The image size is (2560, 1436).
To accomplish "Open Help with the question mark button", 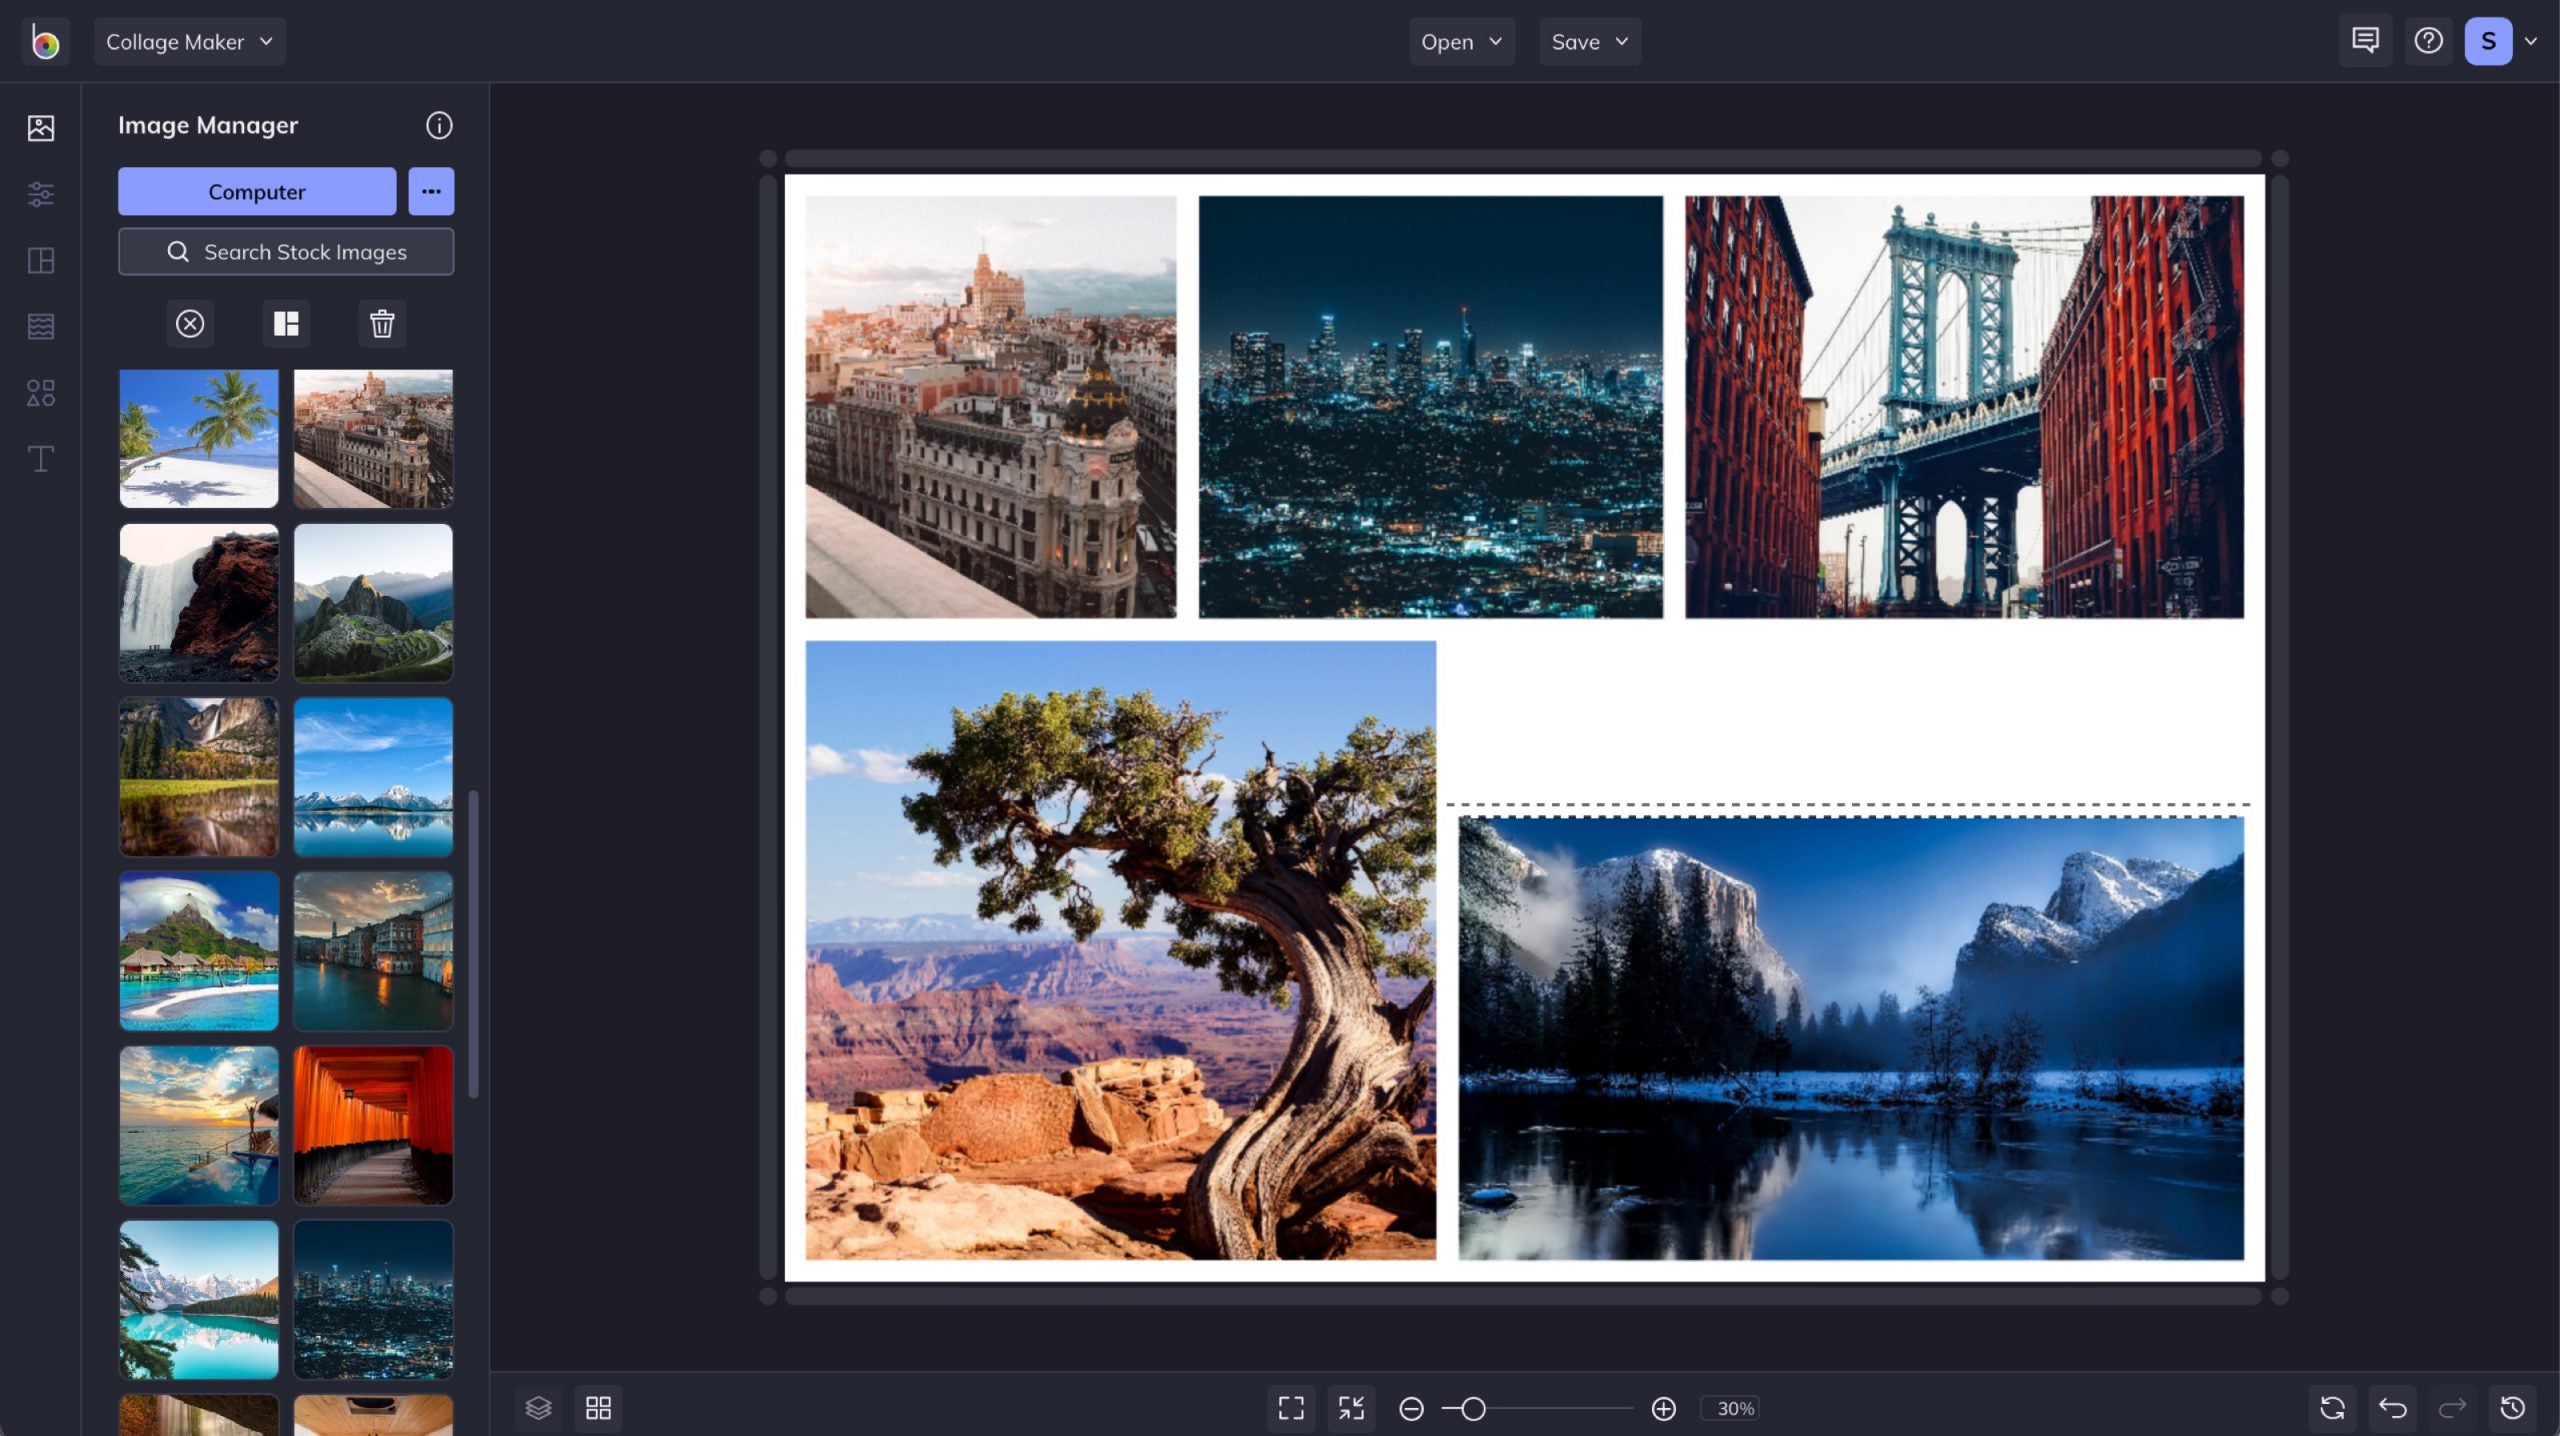I will (2428, 40).
